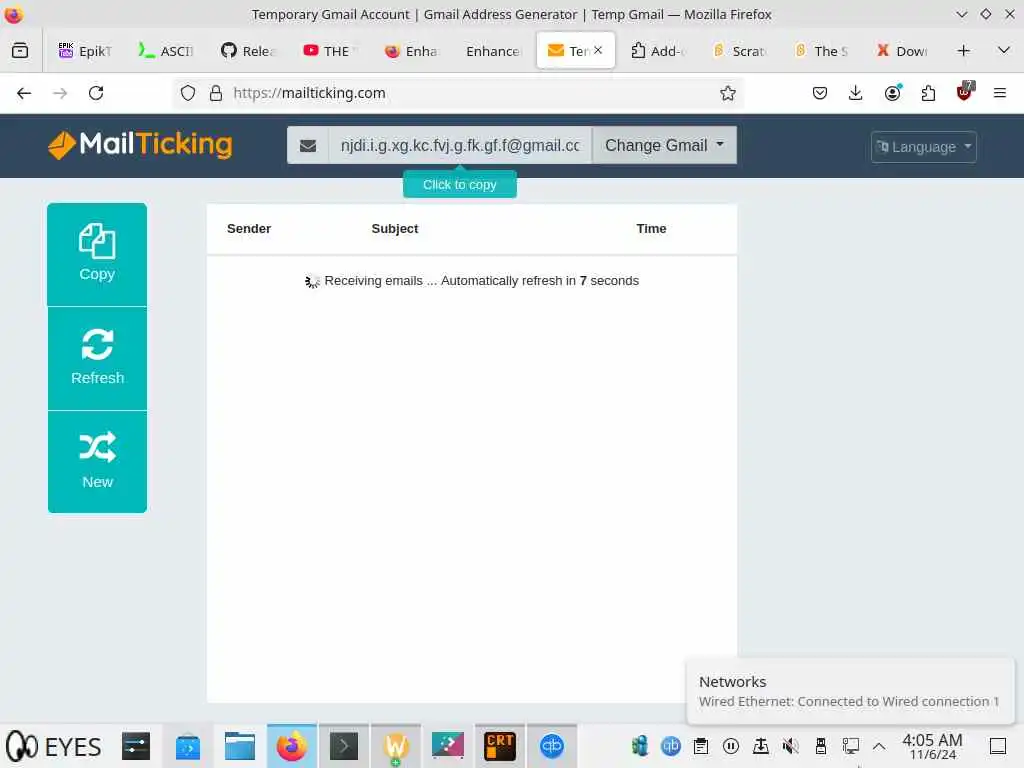Generate a New email address
Viewport: 1024px width, 768px height.
tap(97, 462)
